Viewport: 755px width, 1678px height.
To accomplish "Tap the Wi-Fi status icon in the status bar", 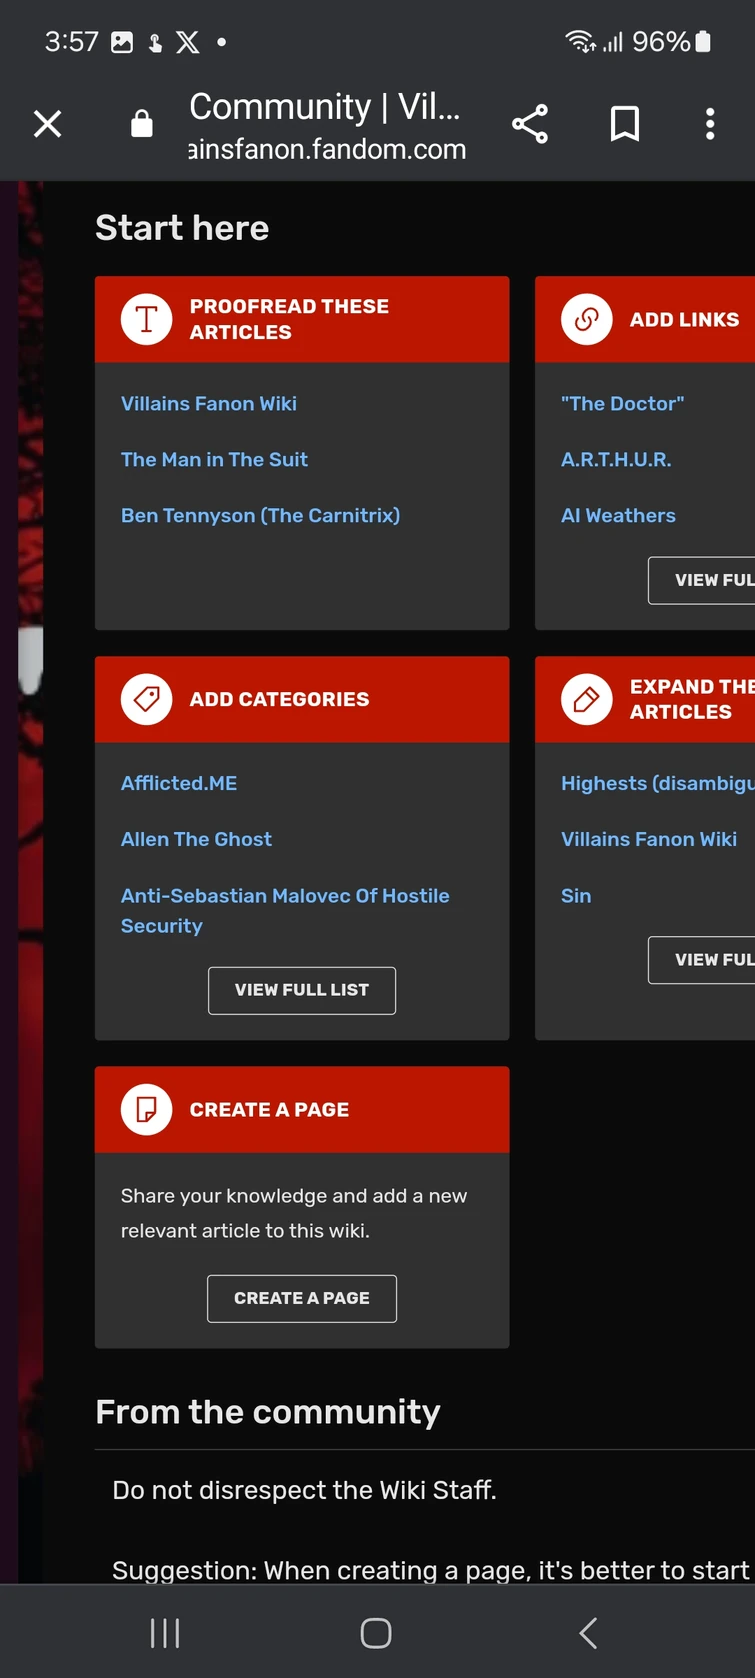I will (580, 41).
